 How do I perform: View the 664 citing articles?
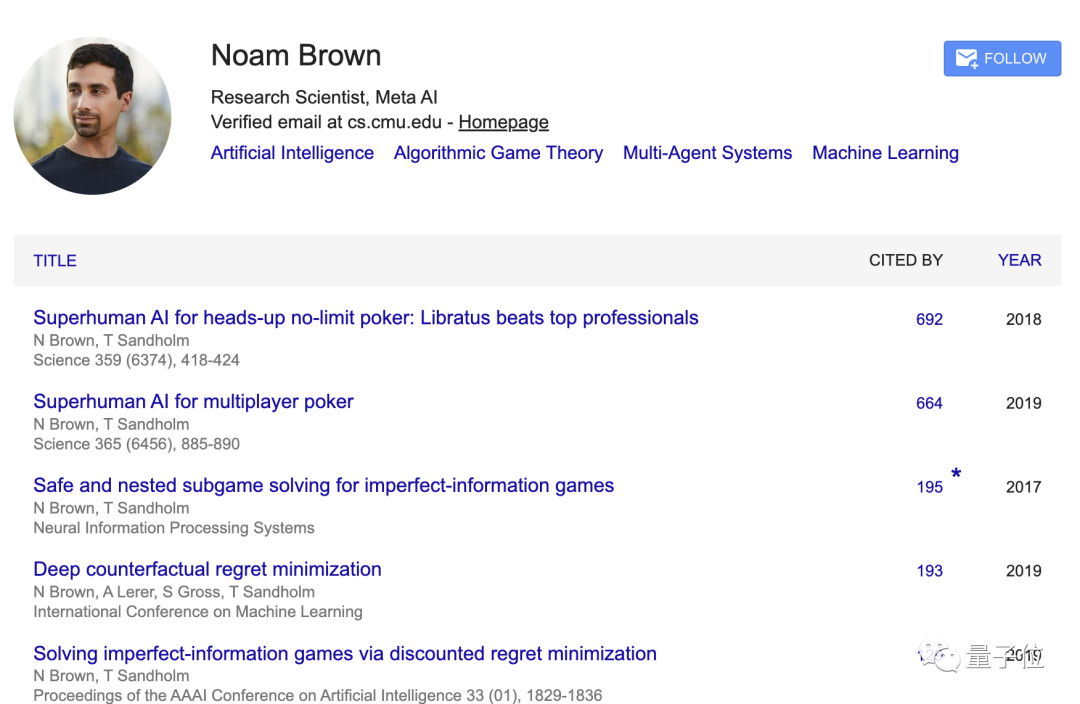(929, 404)
